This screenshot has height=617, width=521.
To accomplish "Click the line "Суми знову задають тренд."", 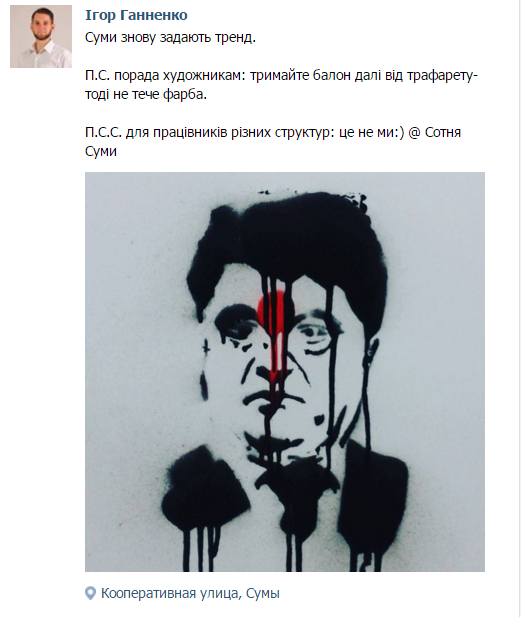I will [170, 38].
